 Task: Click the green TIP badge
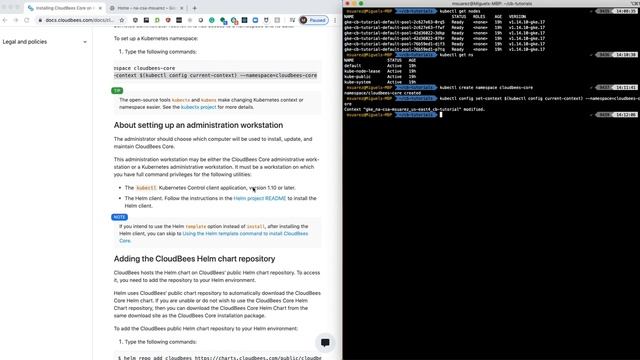point(117,91)
